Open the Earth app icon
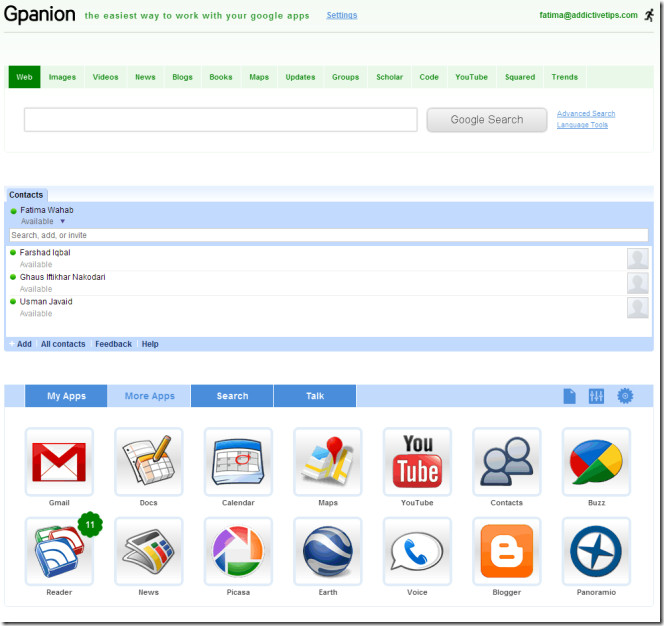Image resolution: width=664 pixels, height=626 pixels. (x=328, y=551)
